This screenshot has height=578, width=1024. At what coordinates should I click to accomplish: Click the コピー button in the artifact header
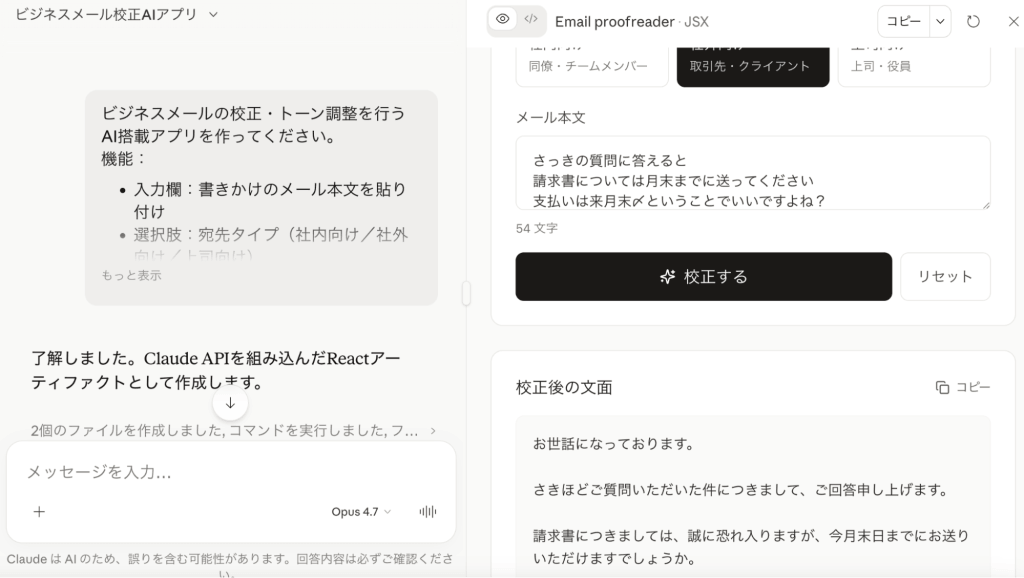click(x=903, y=22)
